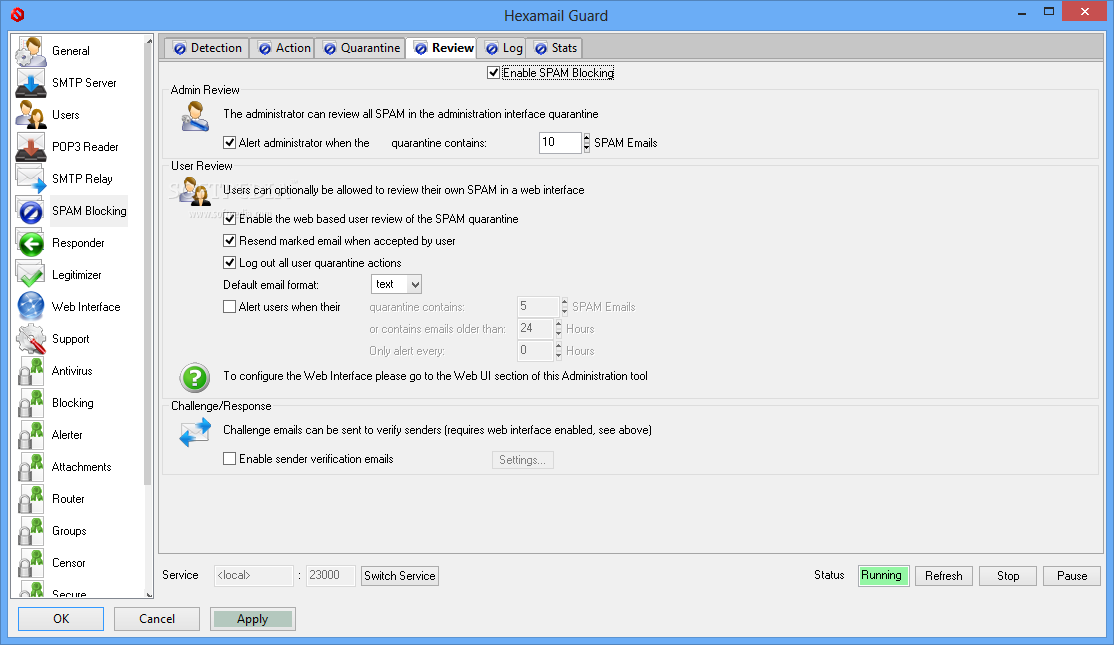Click the emails older than Hours stepper
Viewport: 1114px width, 645px height.
click(558, 329)
